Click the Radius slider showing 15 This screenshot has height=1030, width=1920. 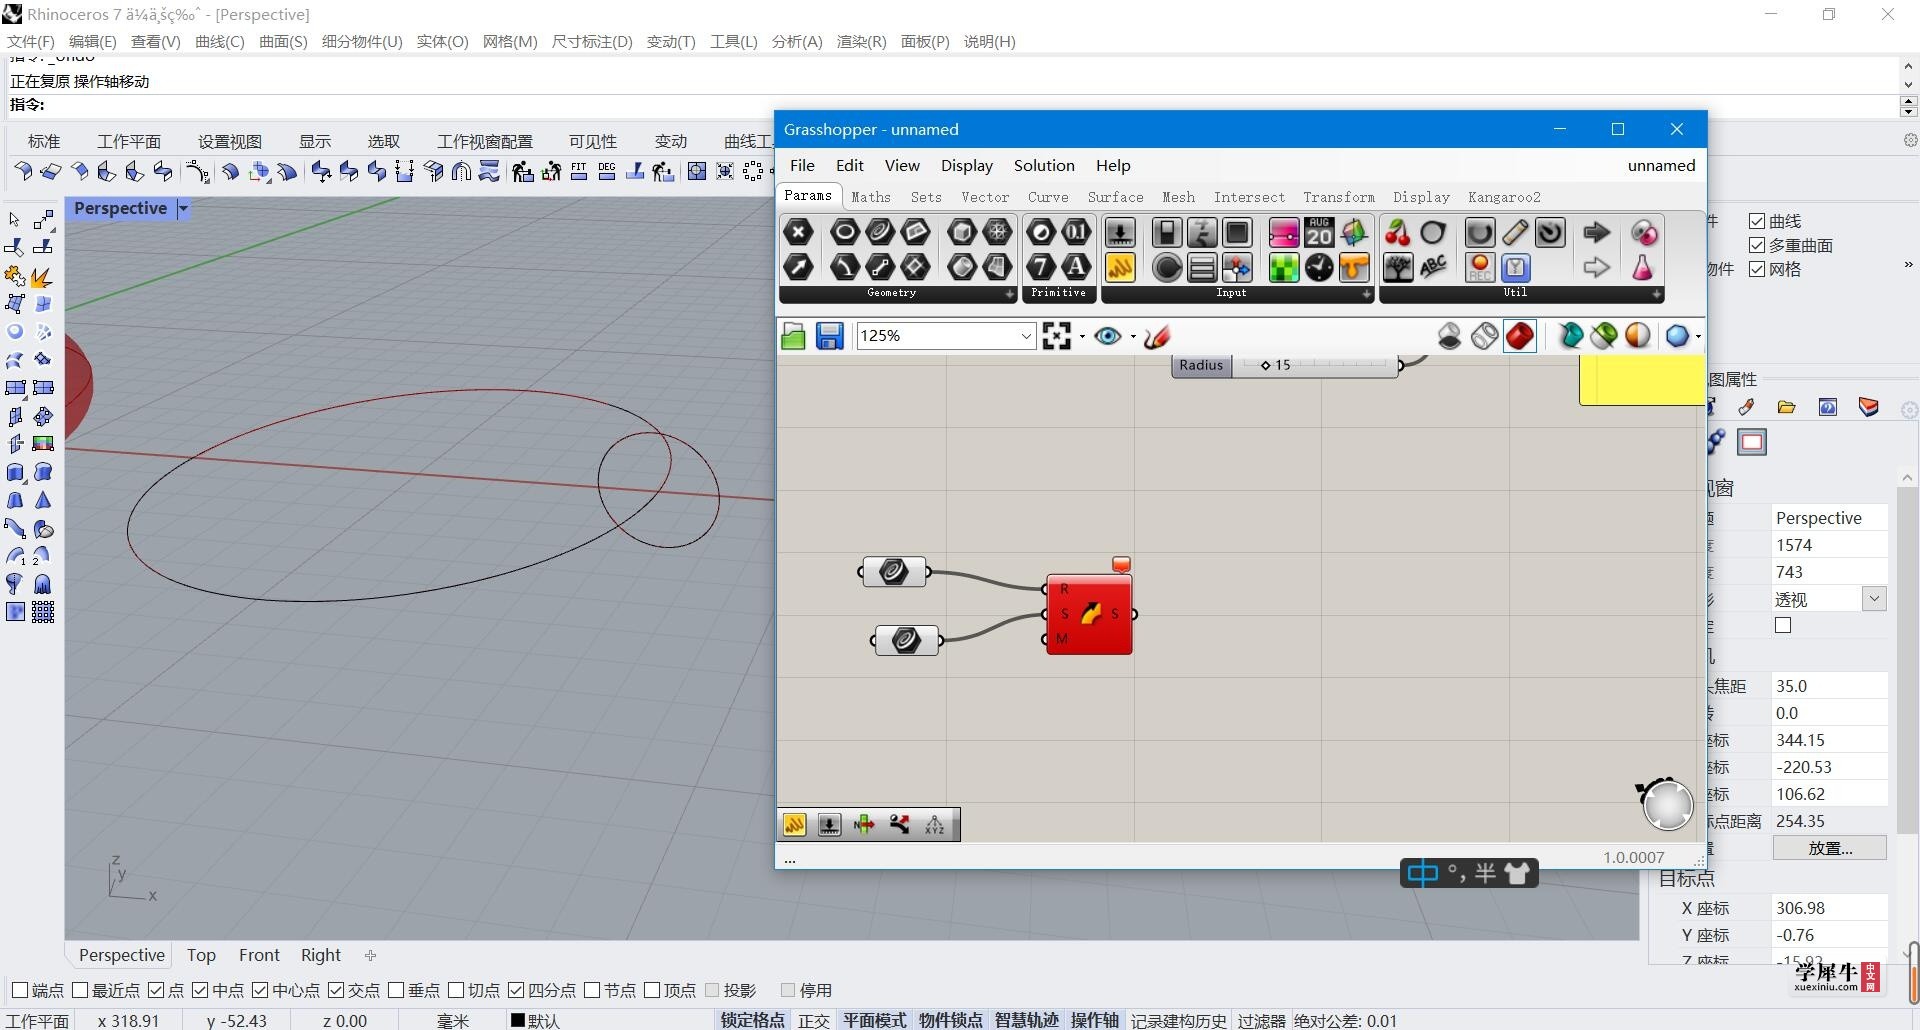pos(1286,365)
